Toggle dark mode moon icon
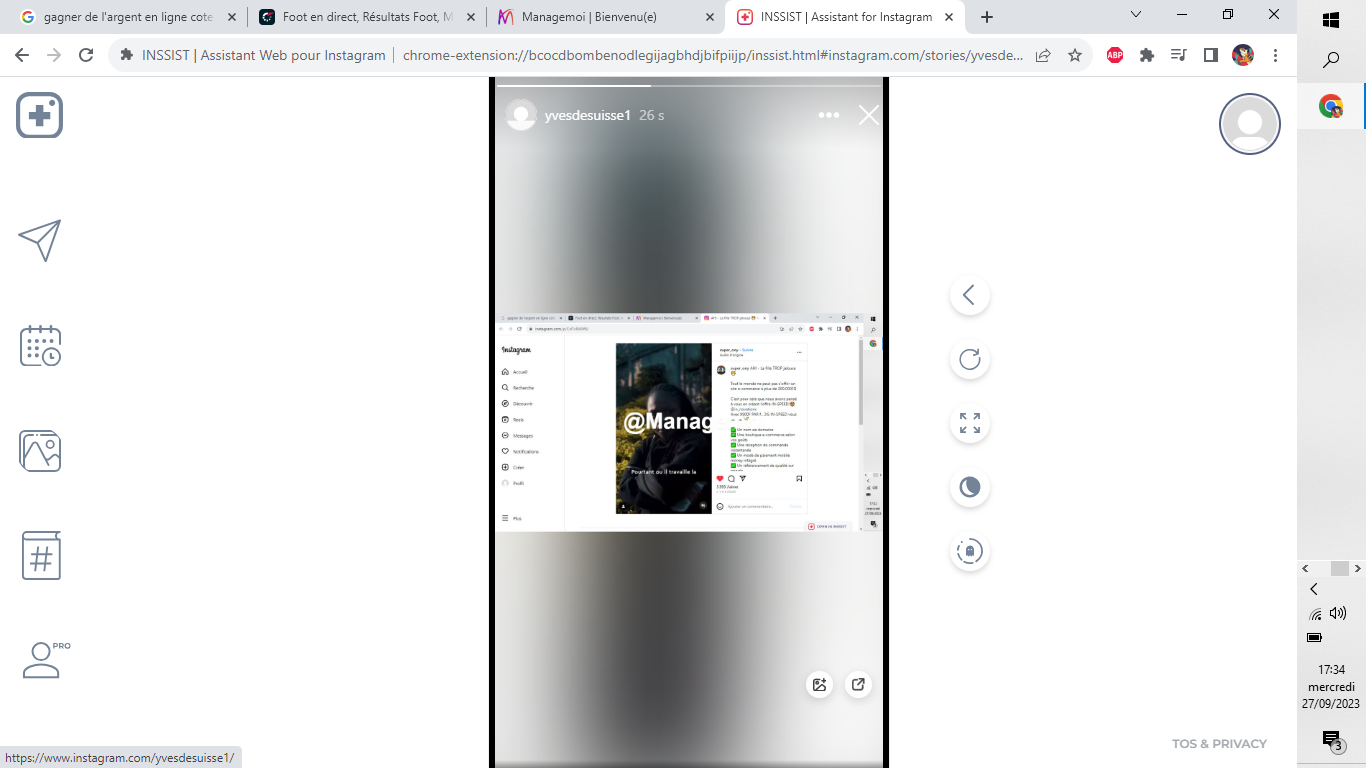This screenshot has width=1366, height=768. tap(969, 487)
